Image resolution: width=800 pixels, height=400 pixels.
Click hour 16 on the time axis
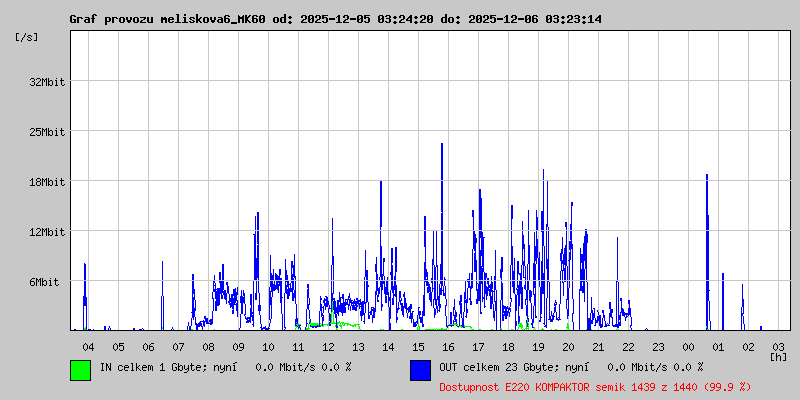click(x=448, y=346)
